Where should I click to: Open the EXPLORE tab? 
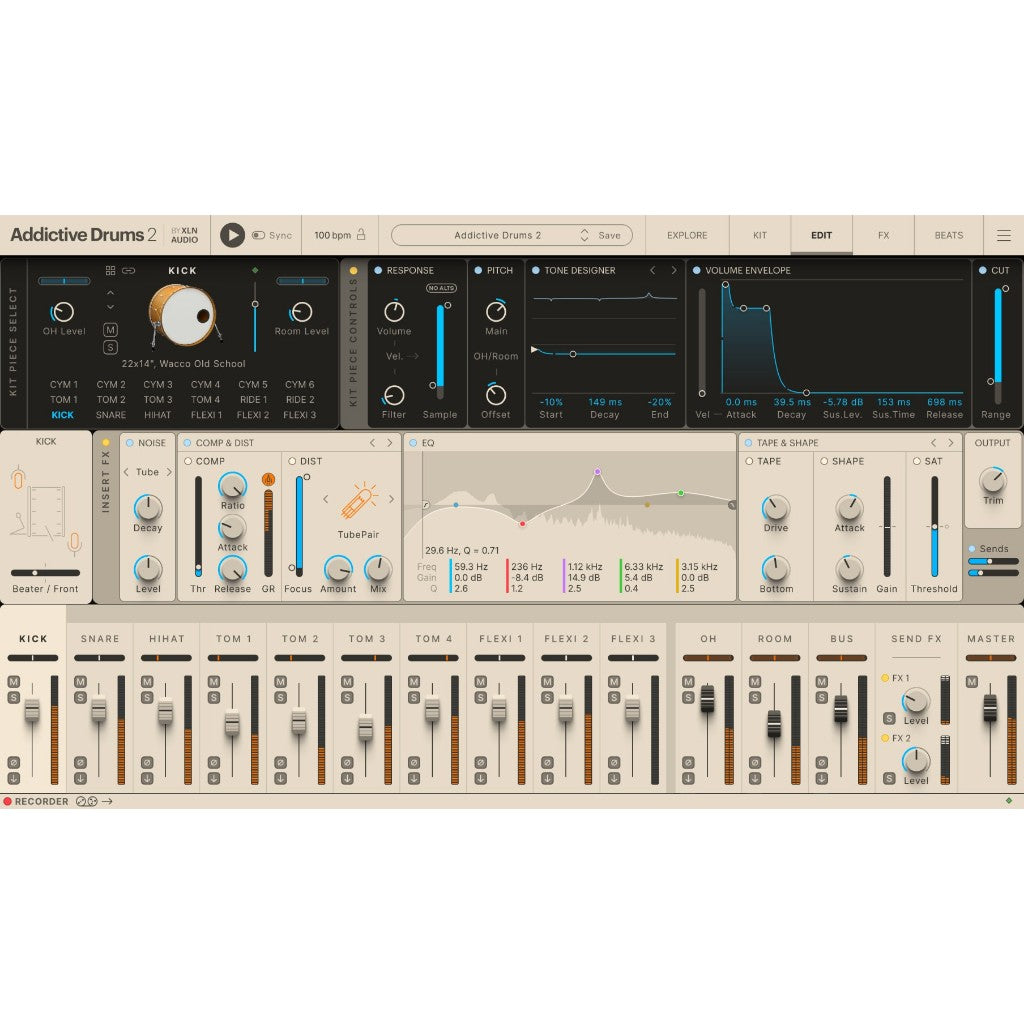(686, 235)
